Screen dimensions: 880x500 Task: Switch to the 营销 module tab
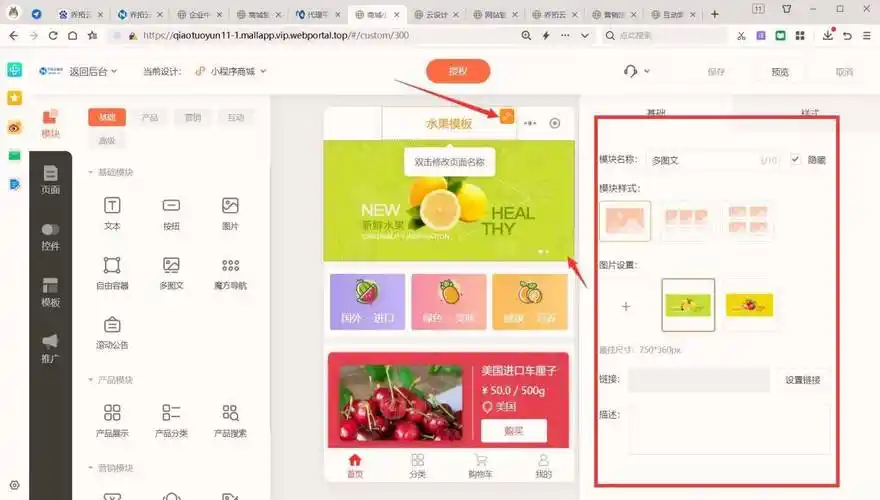point(193,117)
